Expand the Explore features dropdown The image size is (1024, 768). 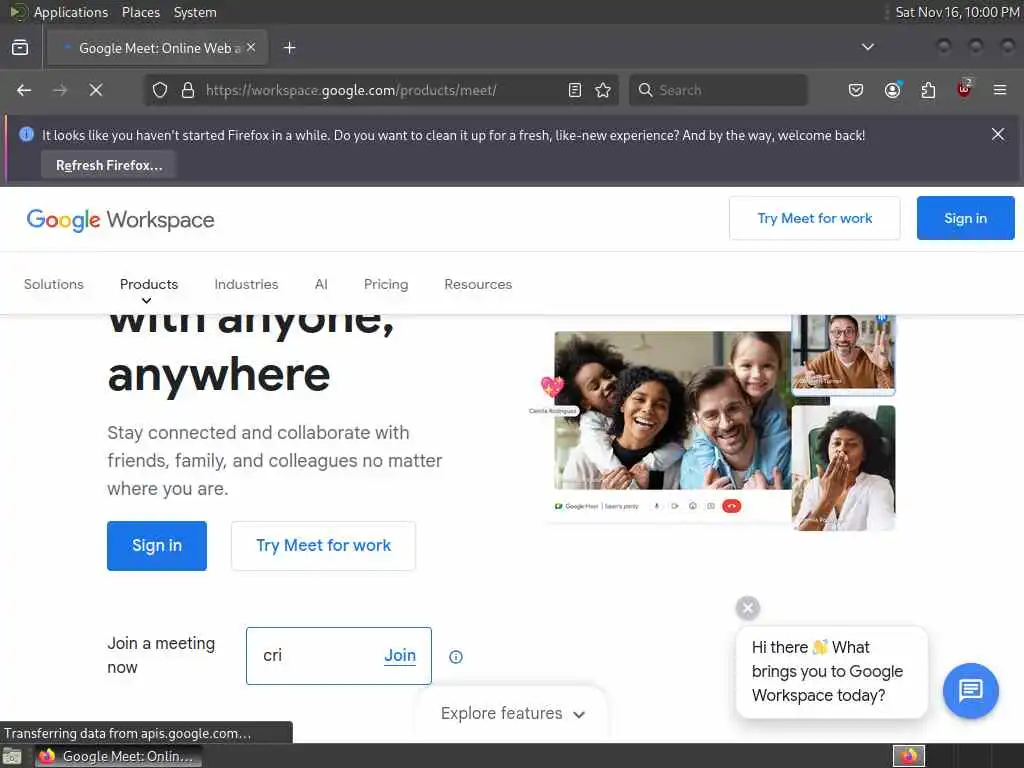[x=512, y=713]
